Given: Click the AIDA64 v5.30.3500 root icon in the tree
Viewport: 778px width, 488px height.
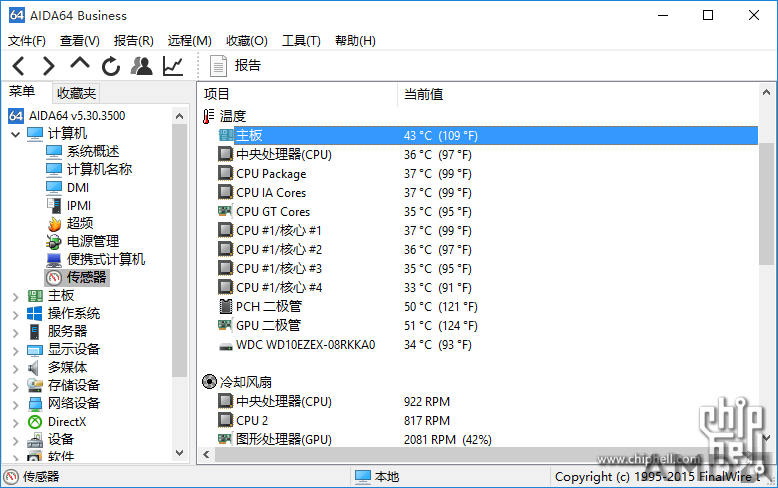Looking at the screenshot, I should click(16, 116).
